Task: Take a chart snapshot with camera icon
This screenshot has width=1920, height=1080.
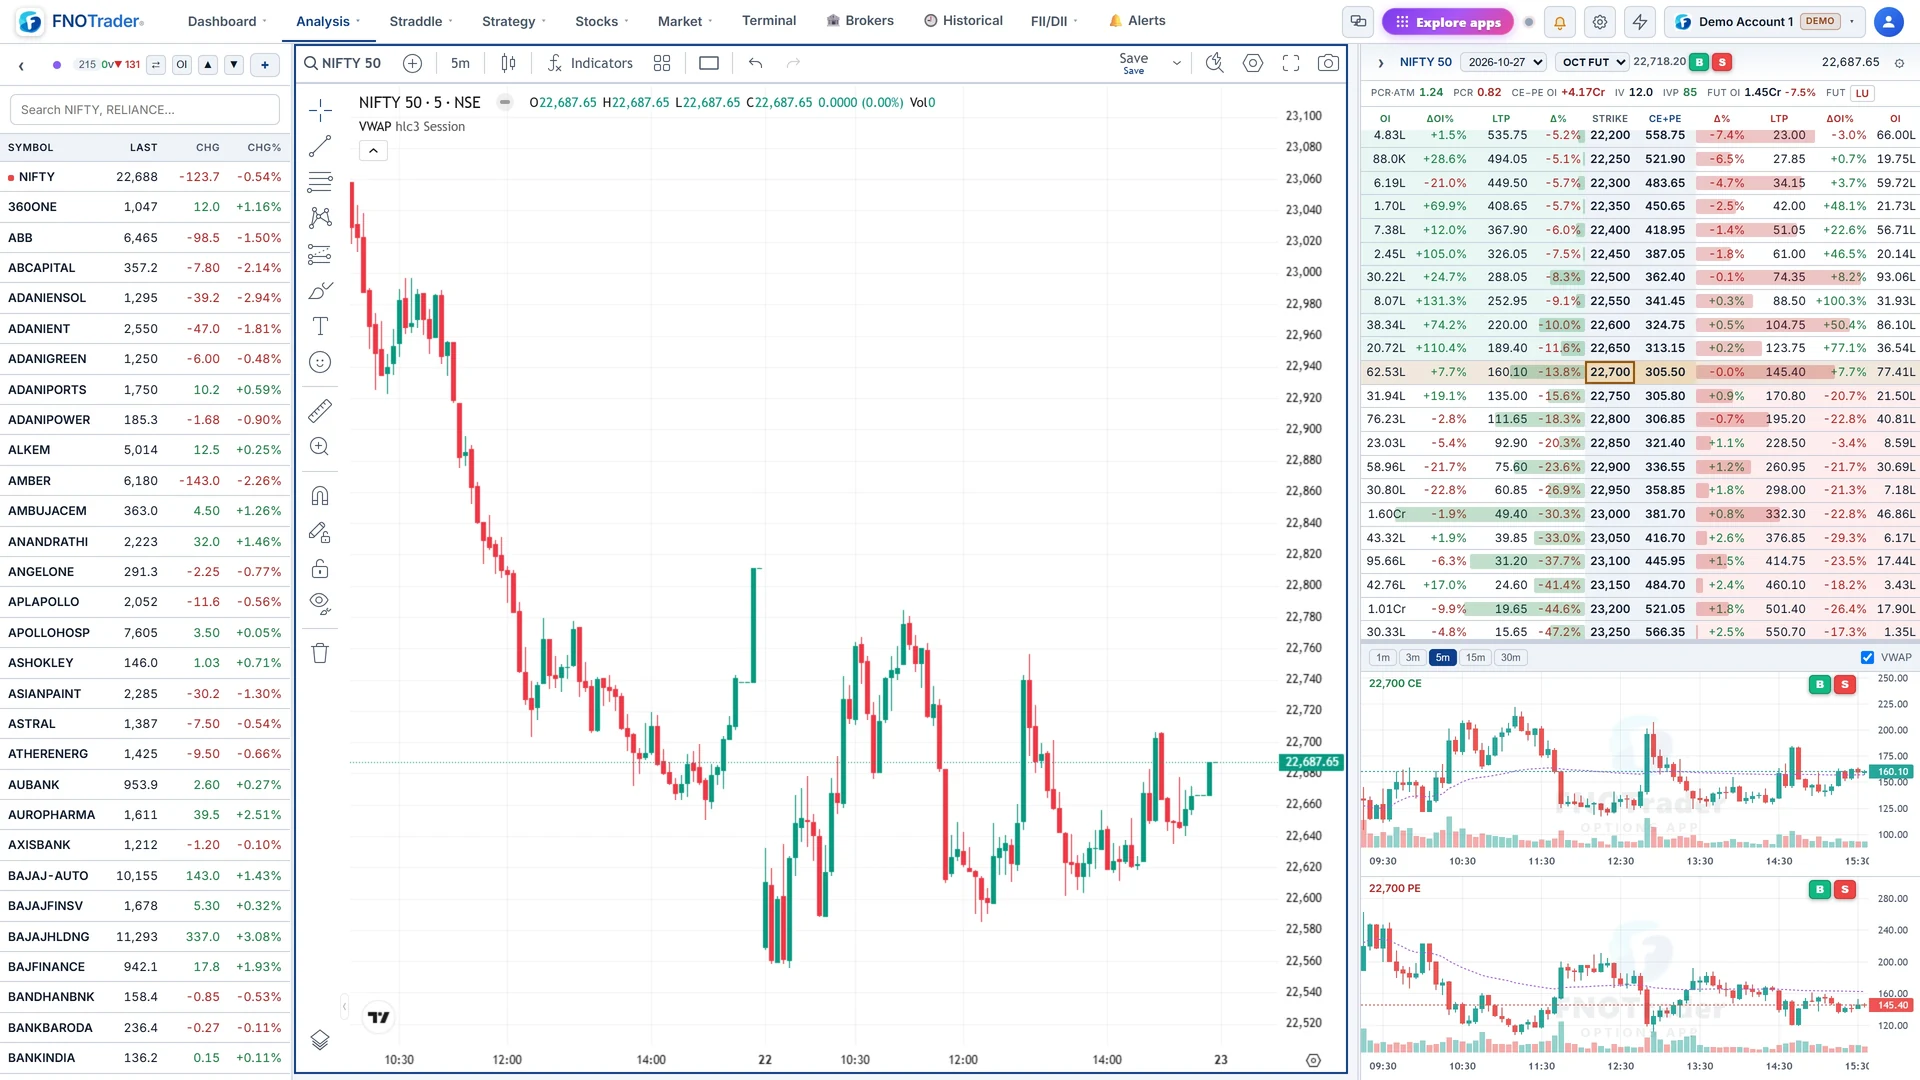Action: tap(1328, 63)
